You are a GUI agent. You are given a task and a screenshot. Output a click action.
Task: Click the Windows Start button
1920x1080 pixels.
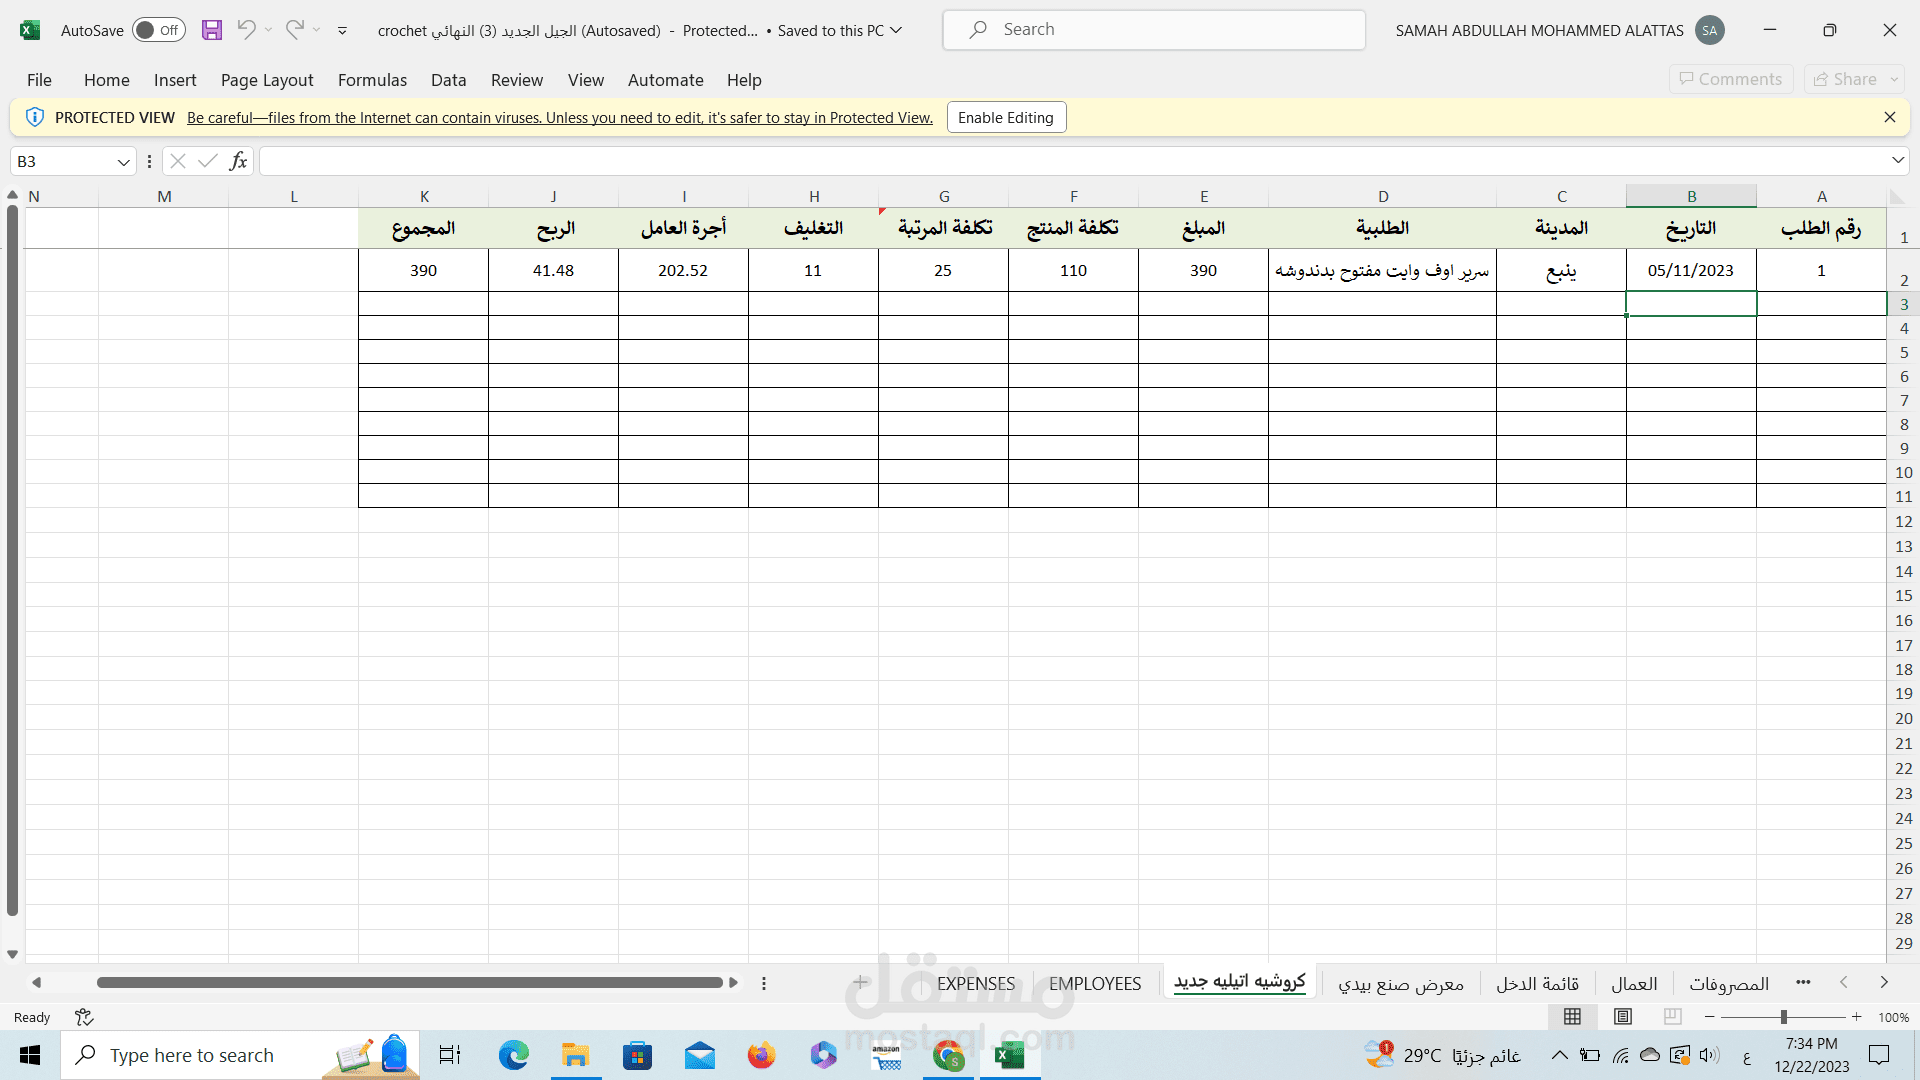click(x=30, y=1055)
